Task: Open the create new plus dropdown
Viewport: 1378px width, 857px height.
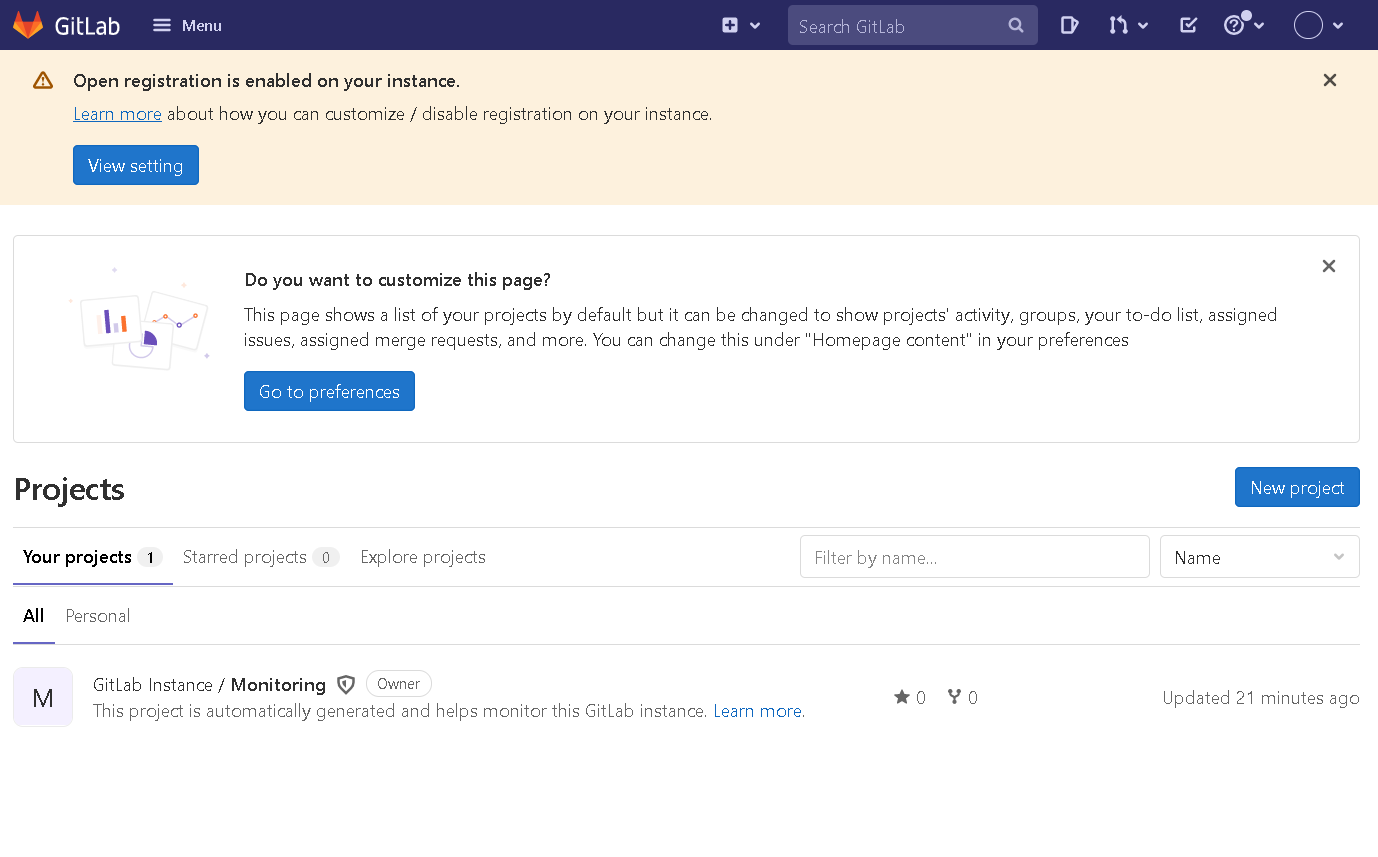Action: pyautogui.click(x=741, y=25)
